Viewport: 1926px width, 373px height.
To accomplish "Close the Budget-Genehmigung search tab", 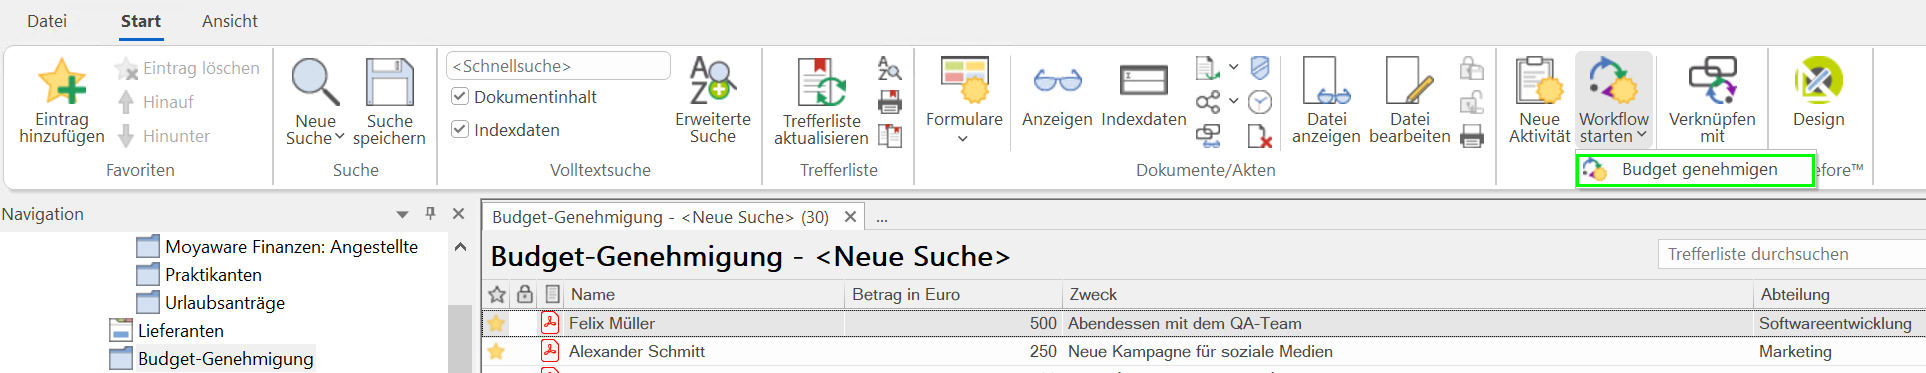I will coord(850,217).
